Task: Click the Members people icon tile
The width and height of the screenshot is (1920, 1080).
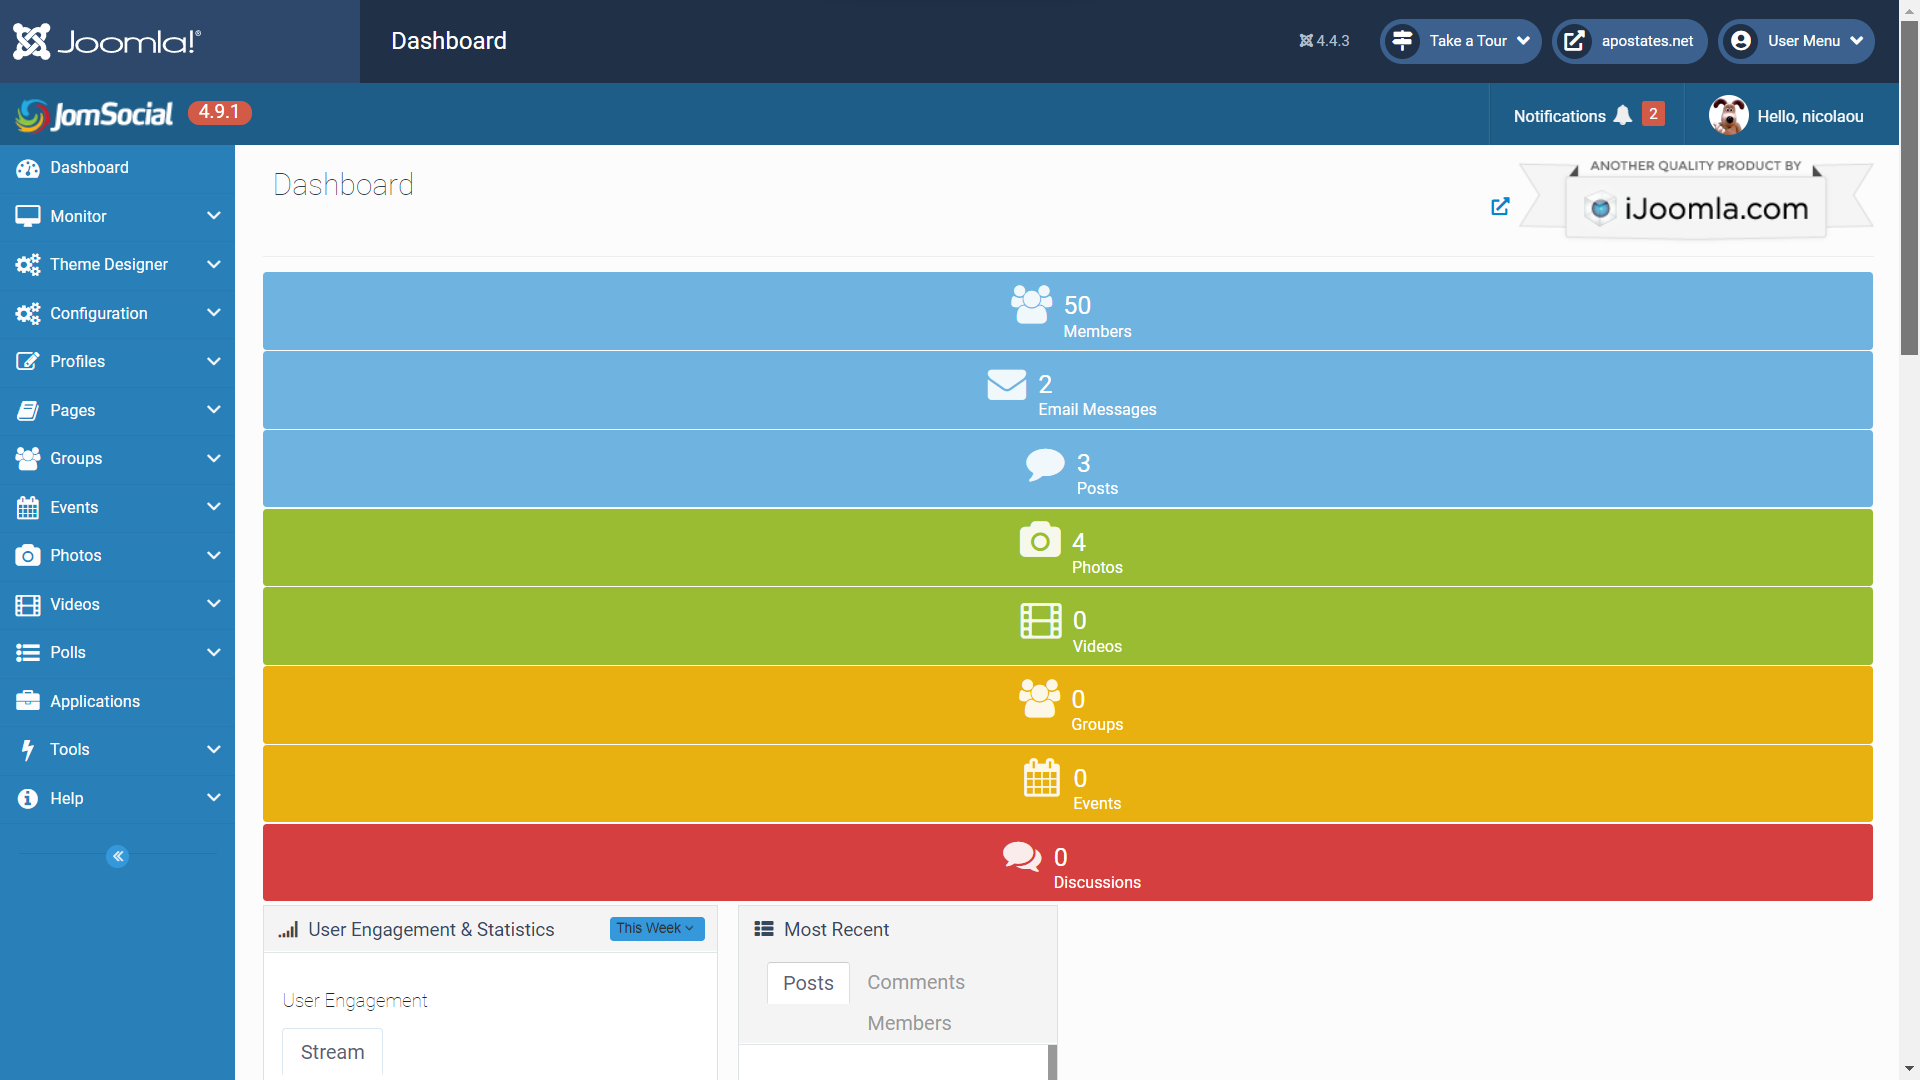Action: (1031, 304)
